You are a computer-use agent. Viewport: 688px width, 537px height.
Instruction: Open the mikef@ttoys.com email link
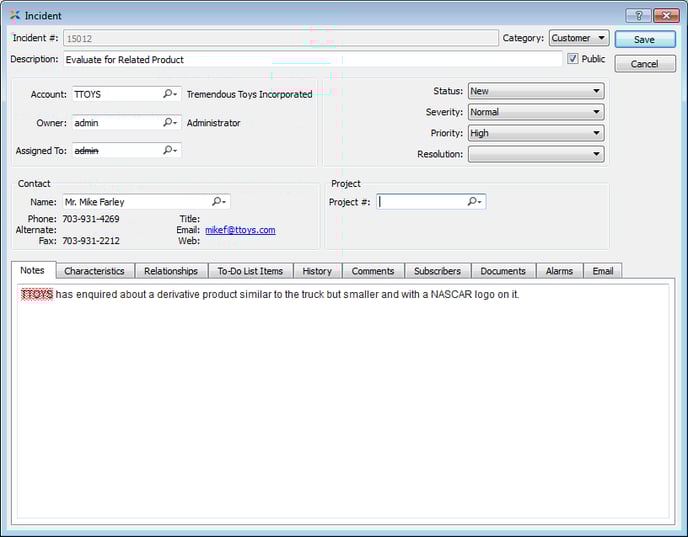point(240,230)
